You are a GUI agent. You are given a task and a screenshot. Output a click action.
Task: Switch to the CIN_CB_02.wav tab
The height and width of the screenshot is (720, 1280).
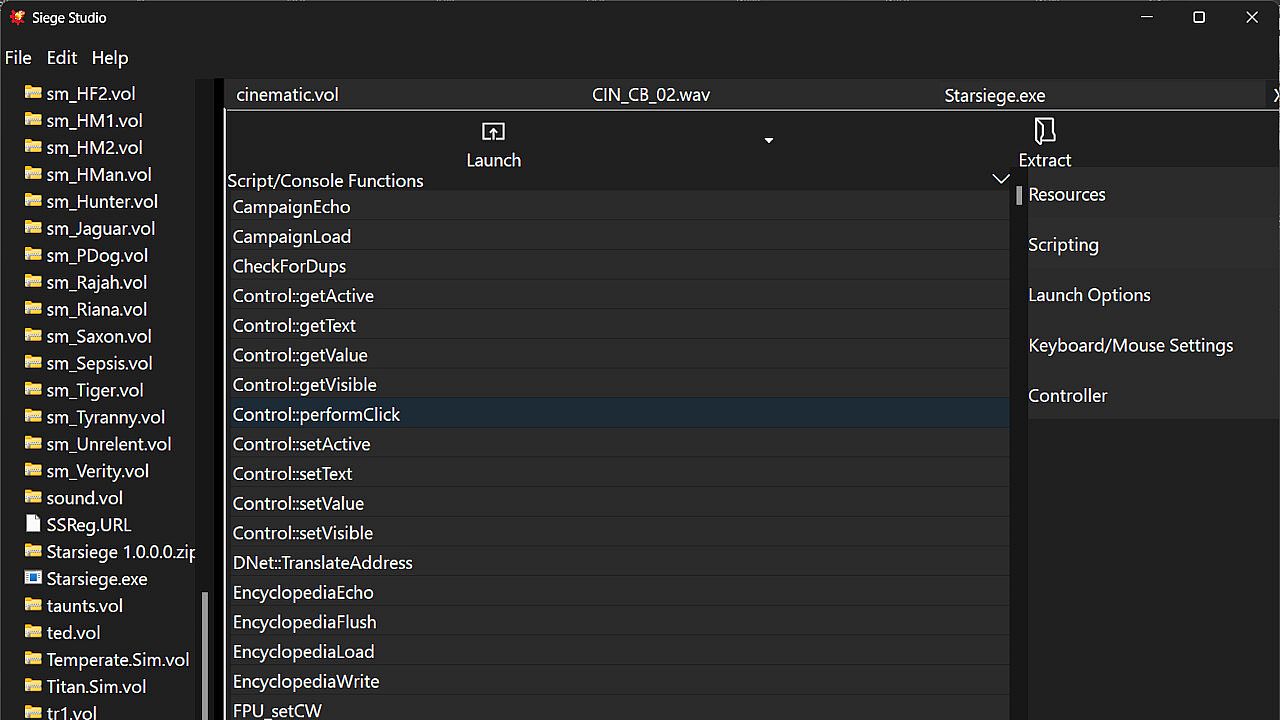(651, 96)
